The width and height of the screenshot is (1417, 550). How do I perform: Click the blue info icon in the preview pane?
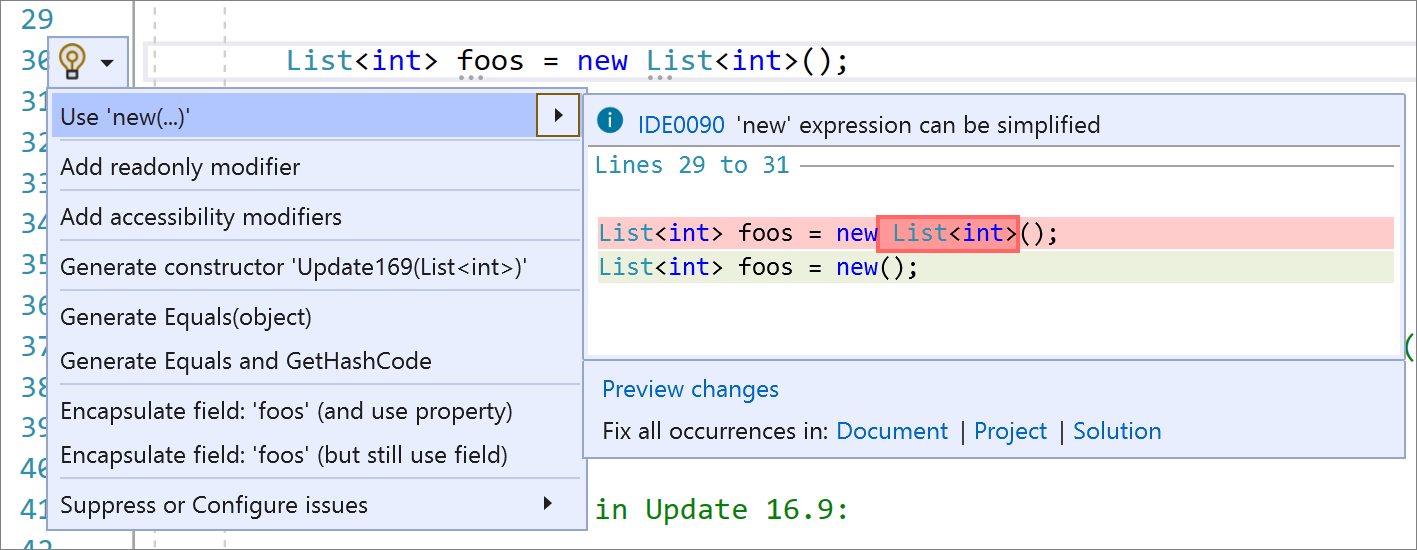[608, 121]
